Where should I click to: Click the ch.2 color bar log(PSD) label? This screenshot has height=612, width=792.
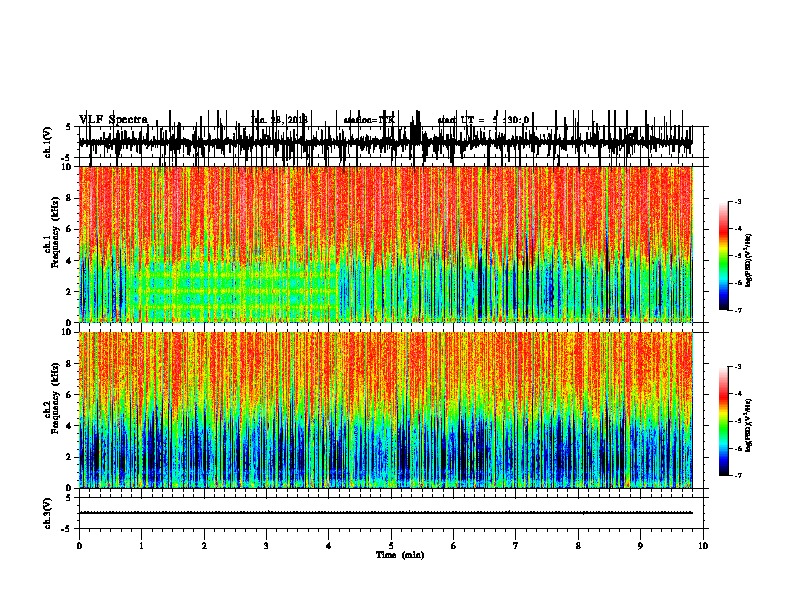point(749,425)
